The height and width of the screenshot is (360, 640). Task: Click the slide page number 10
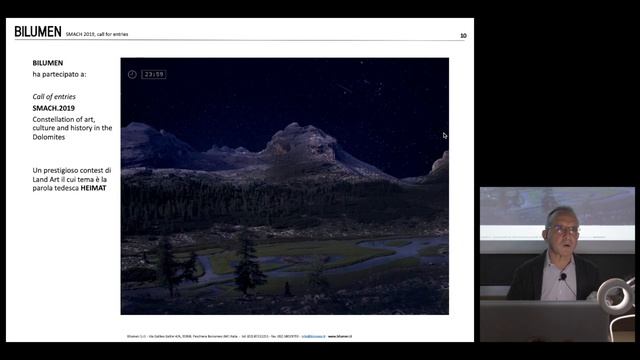463,36
